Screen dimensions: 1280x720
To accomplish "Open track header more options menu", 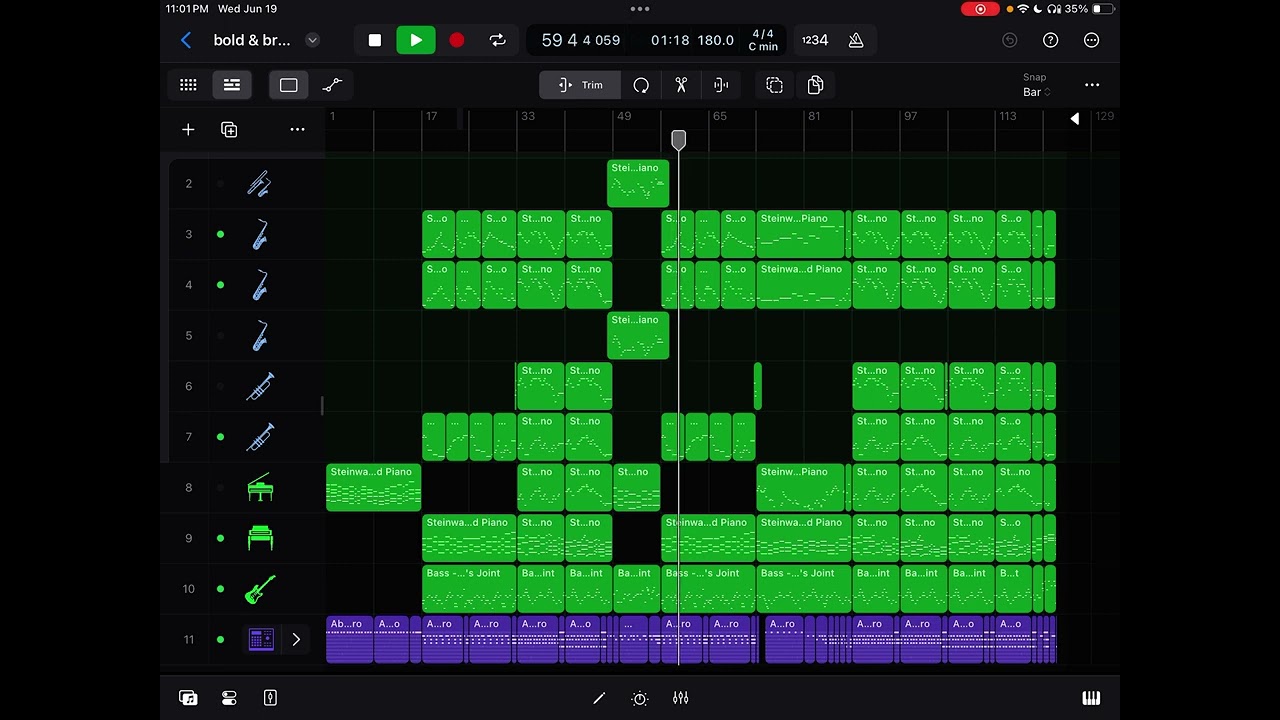I will (297, 130).
